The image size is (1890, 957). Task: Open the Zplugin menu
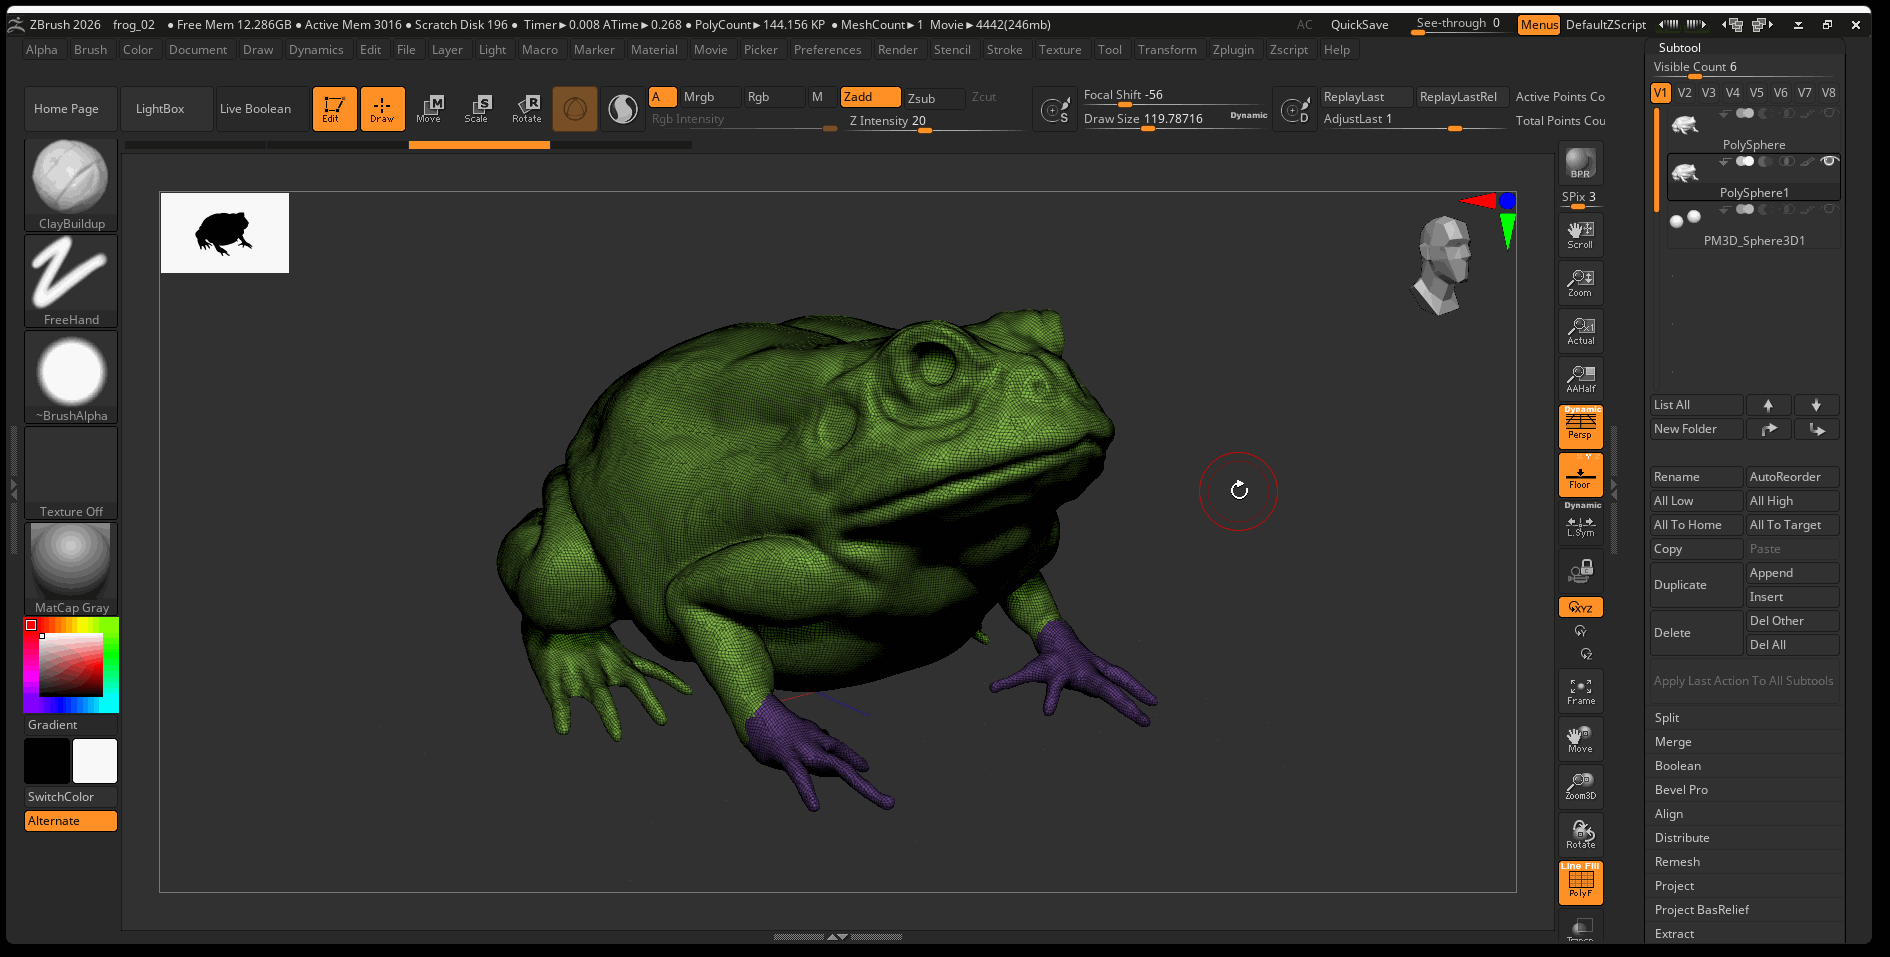coord(1232,50)
